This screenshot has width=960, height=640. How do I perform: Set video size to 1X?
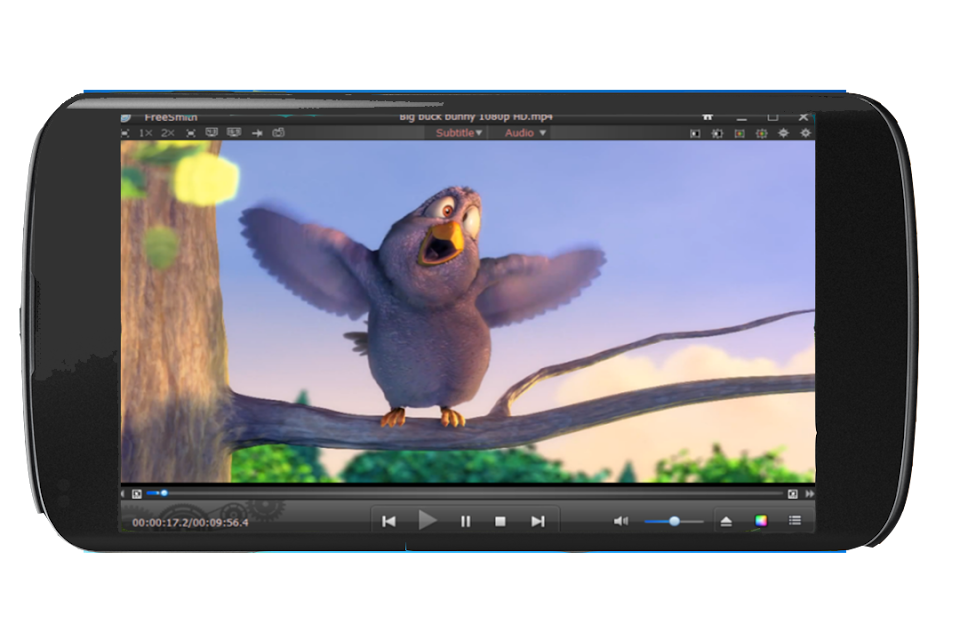point(145,133)
